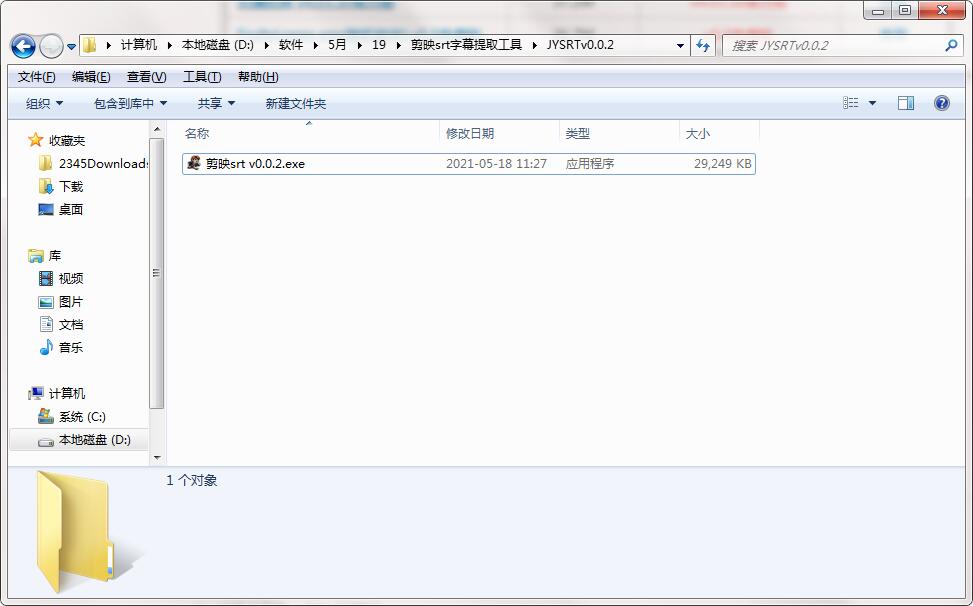Open the 查看(V) menu
Viewport: 973px width, 606px height.
click(x=146, y=77)
